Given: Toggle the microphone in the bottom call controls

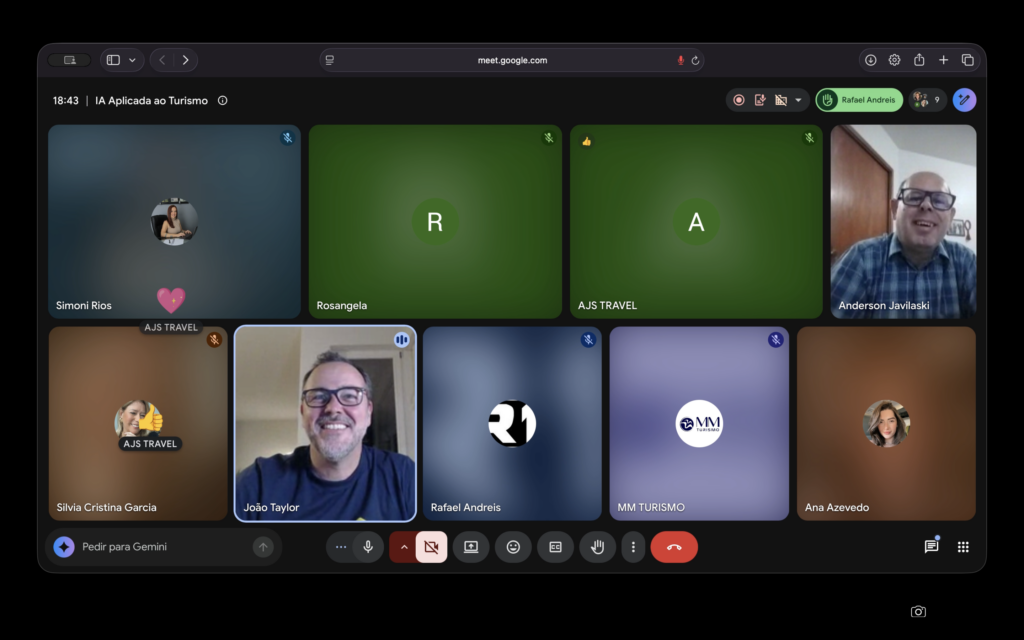Looking at the screenshot, I should click(368, 547).
